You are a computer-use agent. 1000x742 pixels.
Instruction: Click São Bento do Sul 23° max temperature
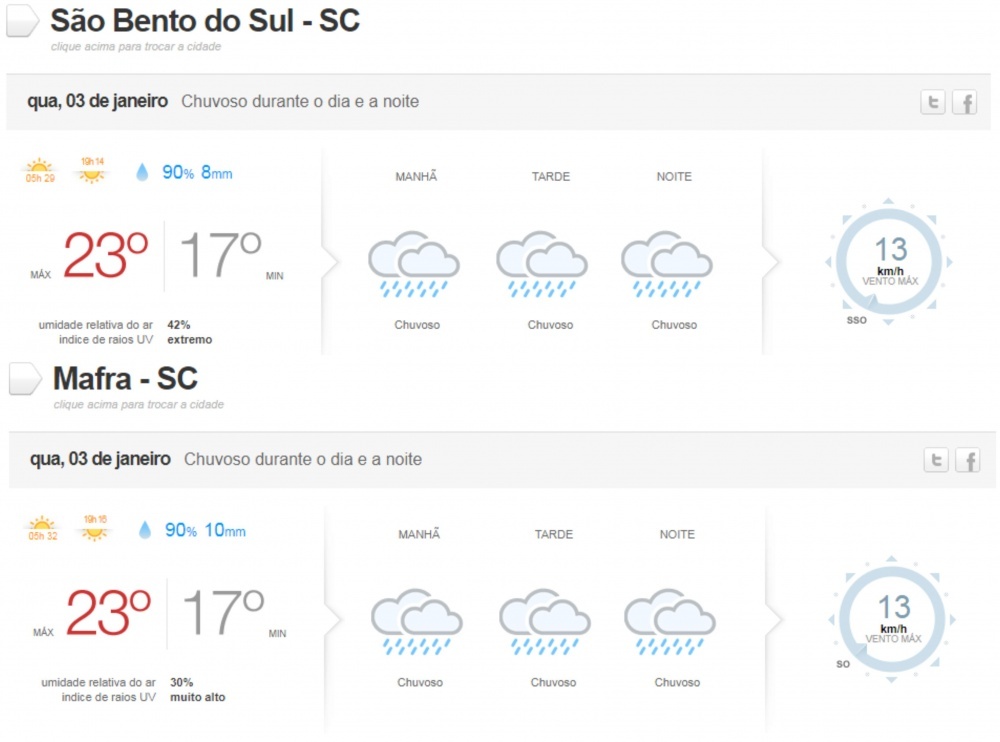(x=105, y=256)
